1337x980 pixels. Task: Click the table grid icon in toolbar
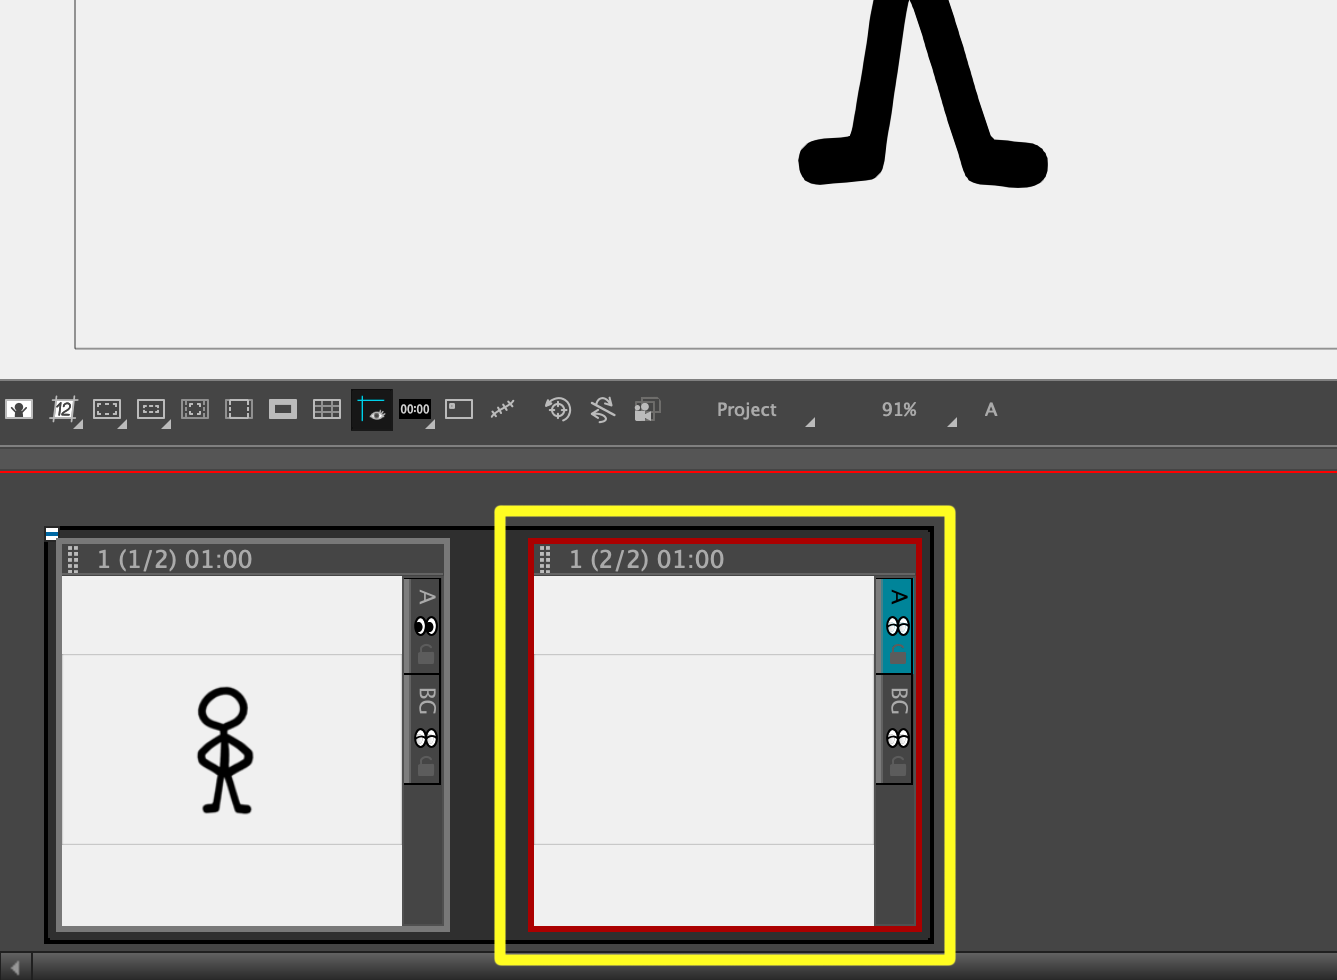(327, 409)
